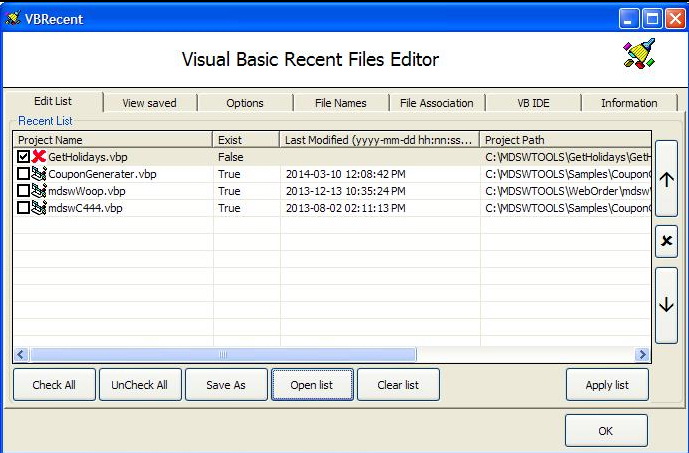This screenshot has width=689, height=453.
Task: Minimize the VBRecent window
Action: (629, 19)
